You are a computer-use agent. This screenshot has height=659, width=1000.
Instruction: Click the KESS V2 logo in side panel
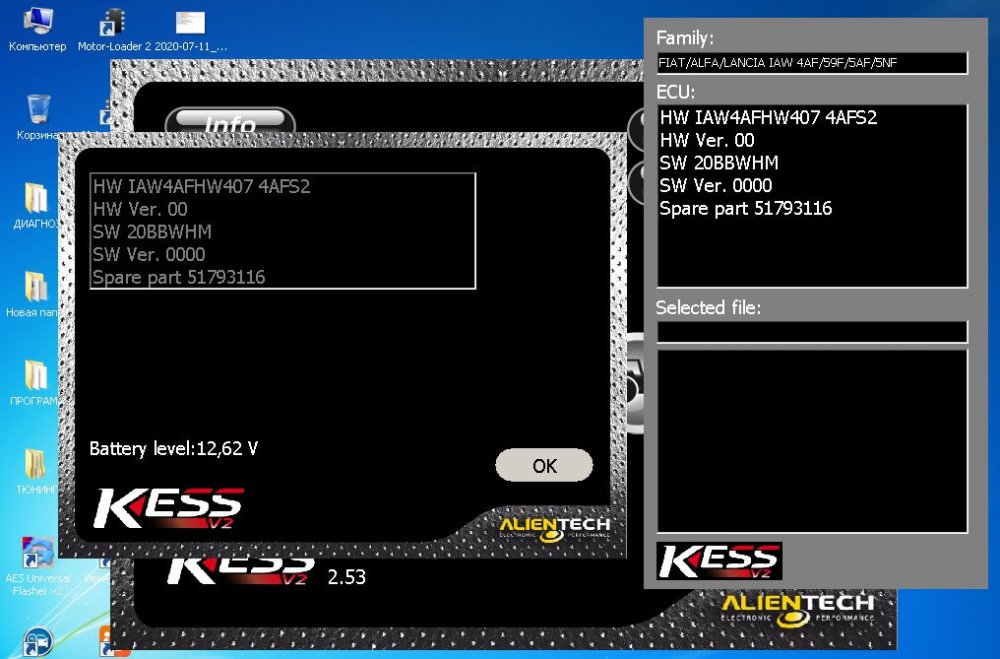(719, 561)
